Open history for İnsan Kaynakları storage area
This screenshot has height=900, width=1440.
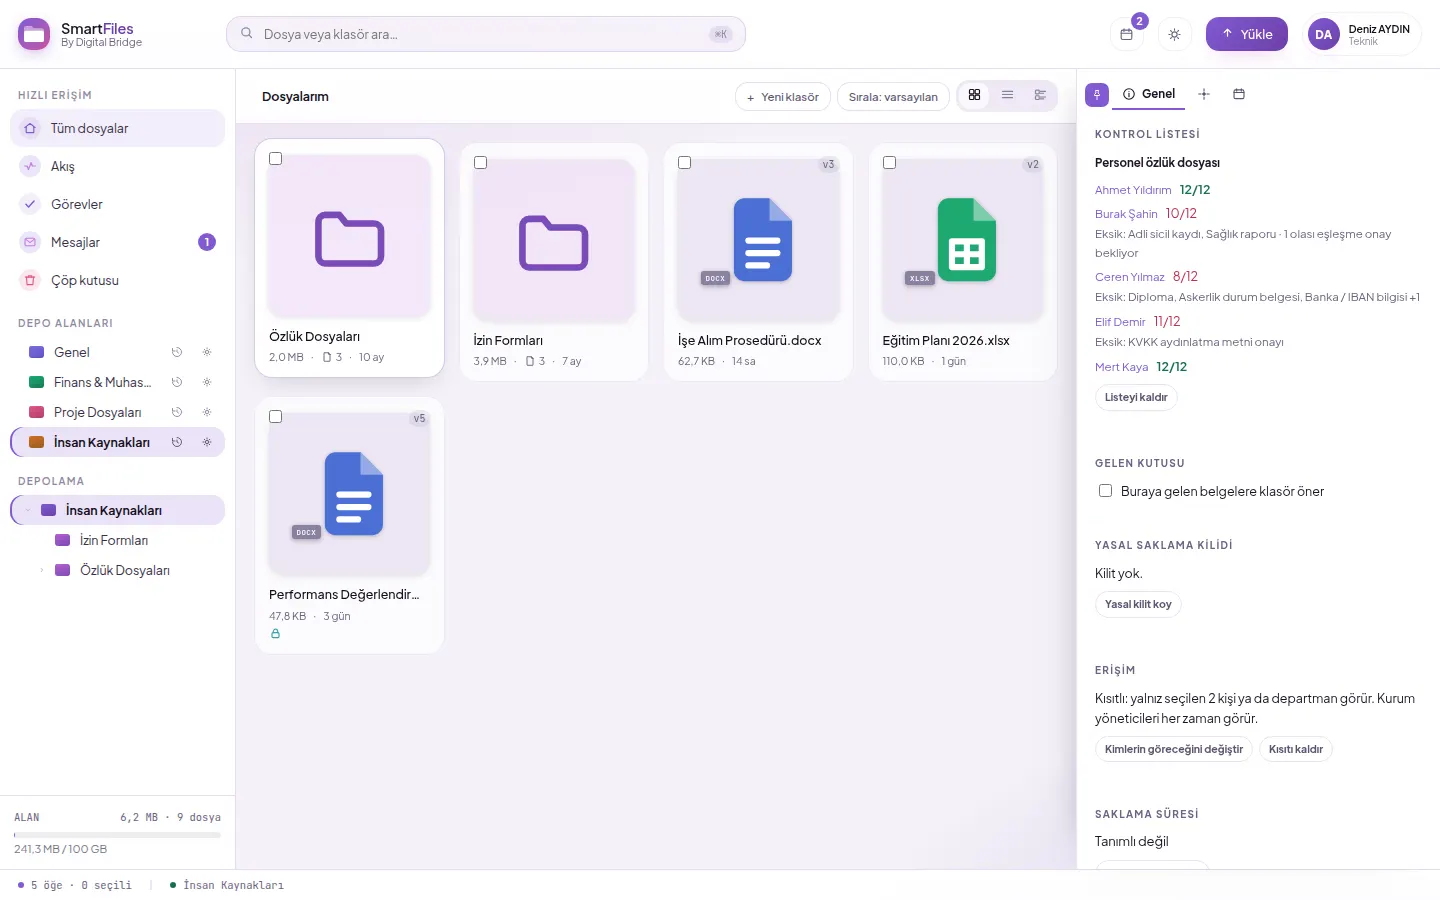click(x=177, y=442)
